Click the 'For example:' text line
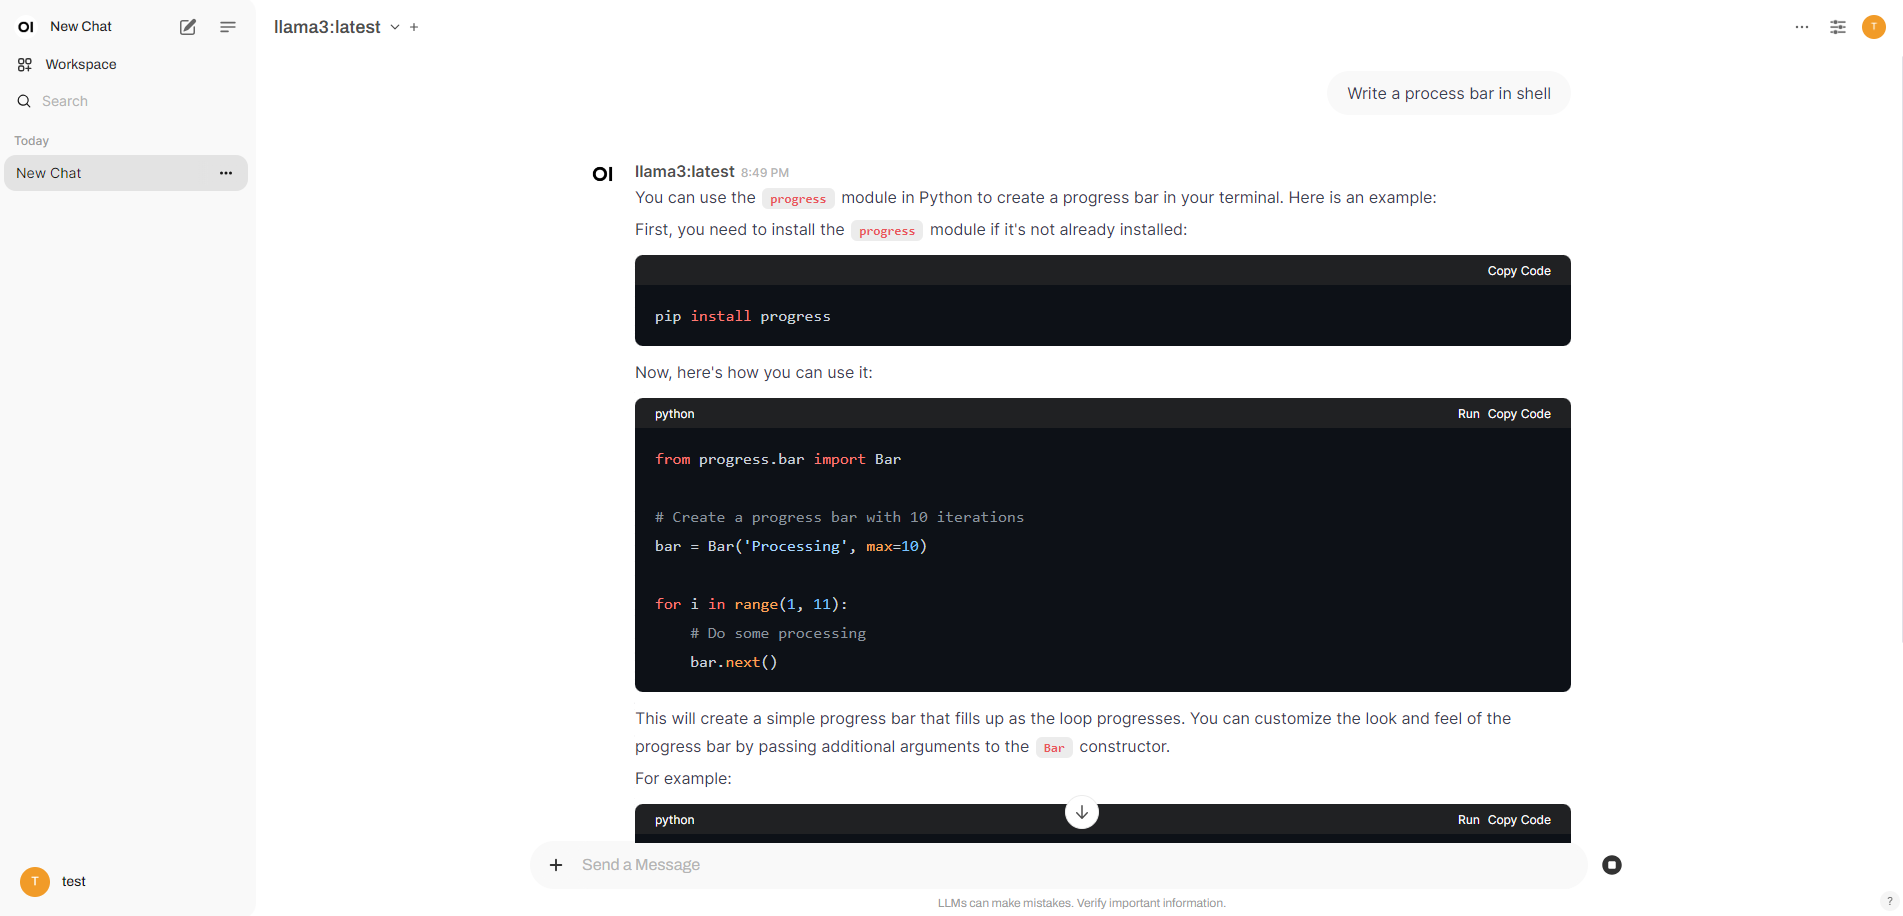Image resolution: width=1903 pixels, height=916 pixels. (x=683, y=778)
